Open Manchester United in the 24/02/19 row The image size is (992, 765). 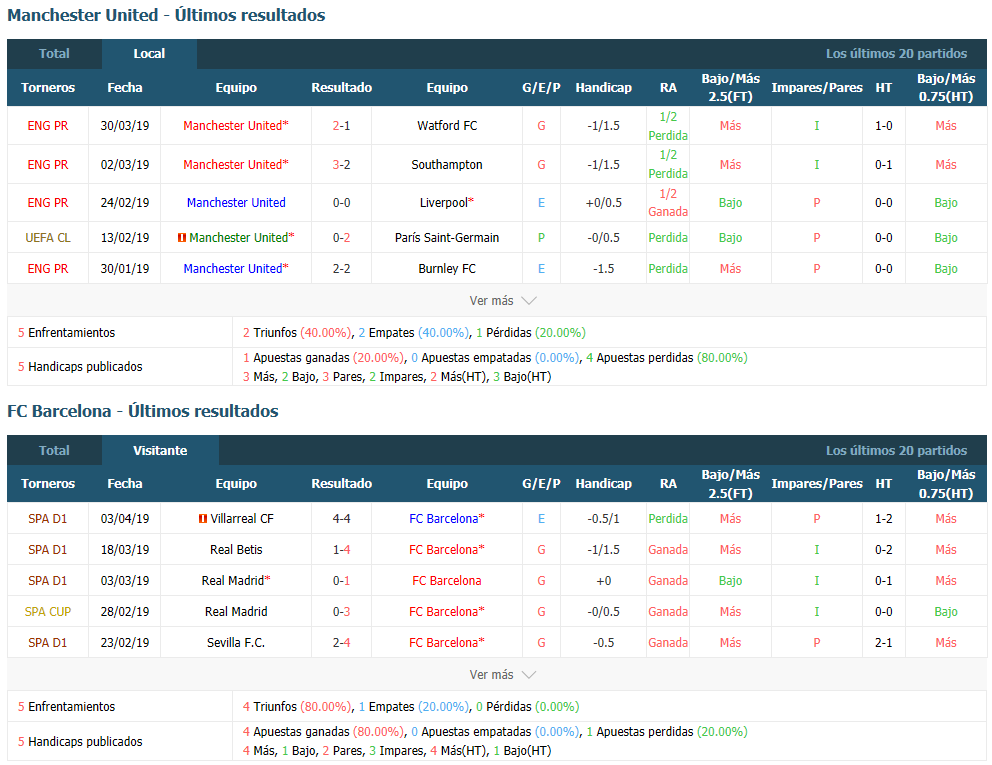(x=236, y=202)
